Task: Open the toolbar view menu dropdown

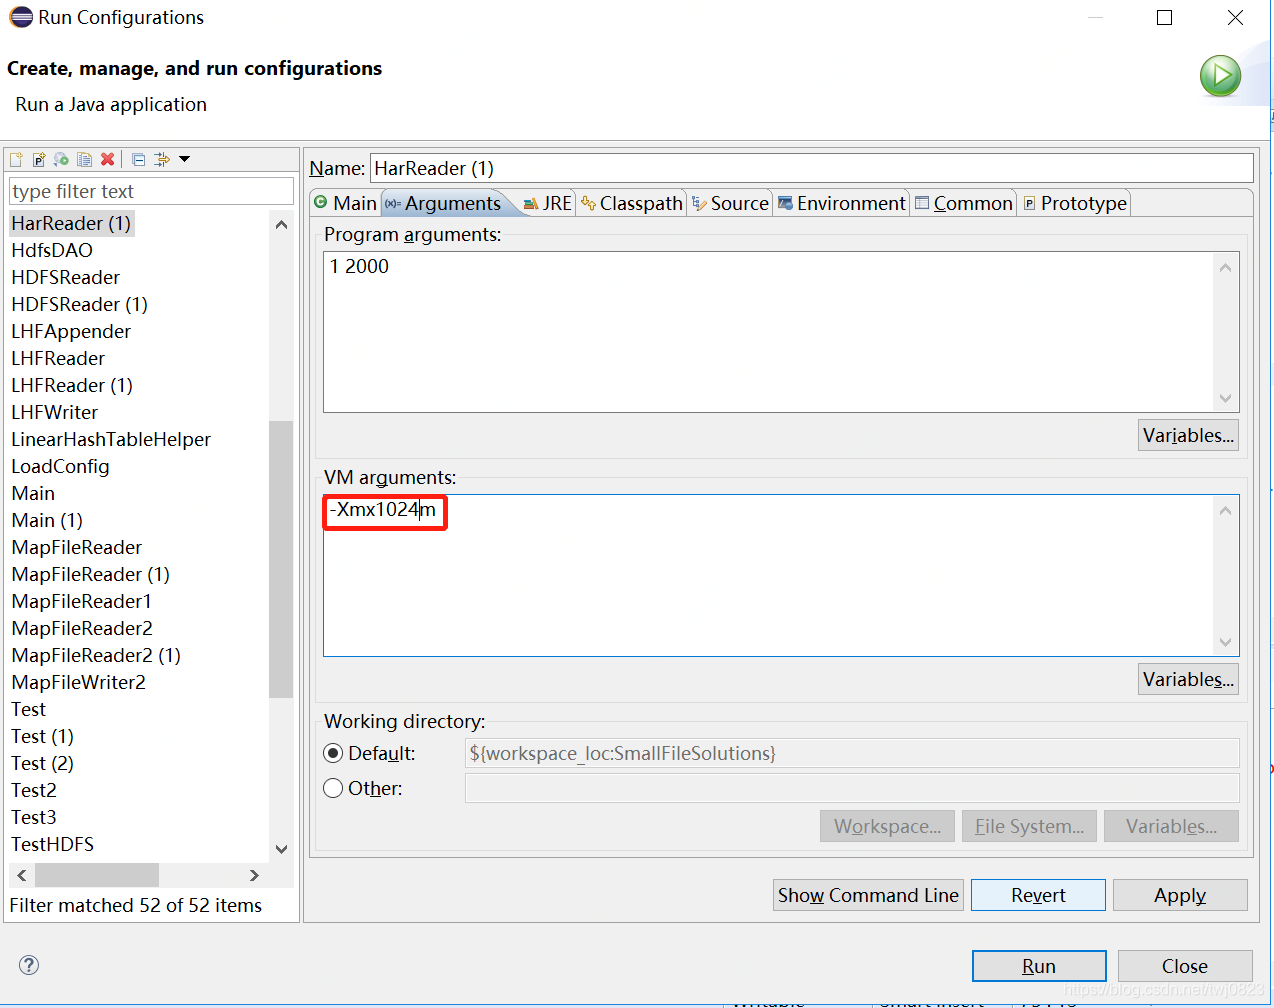Action: (x=184, y=159)
